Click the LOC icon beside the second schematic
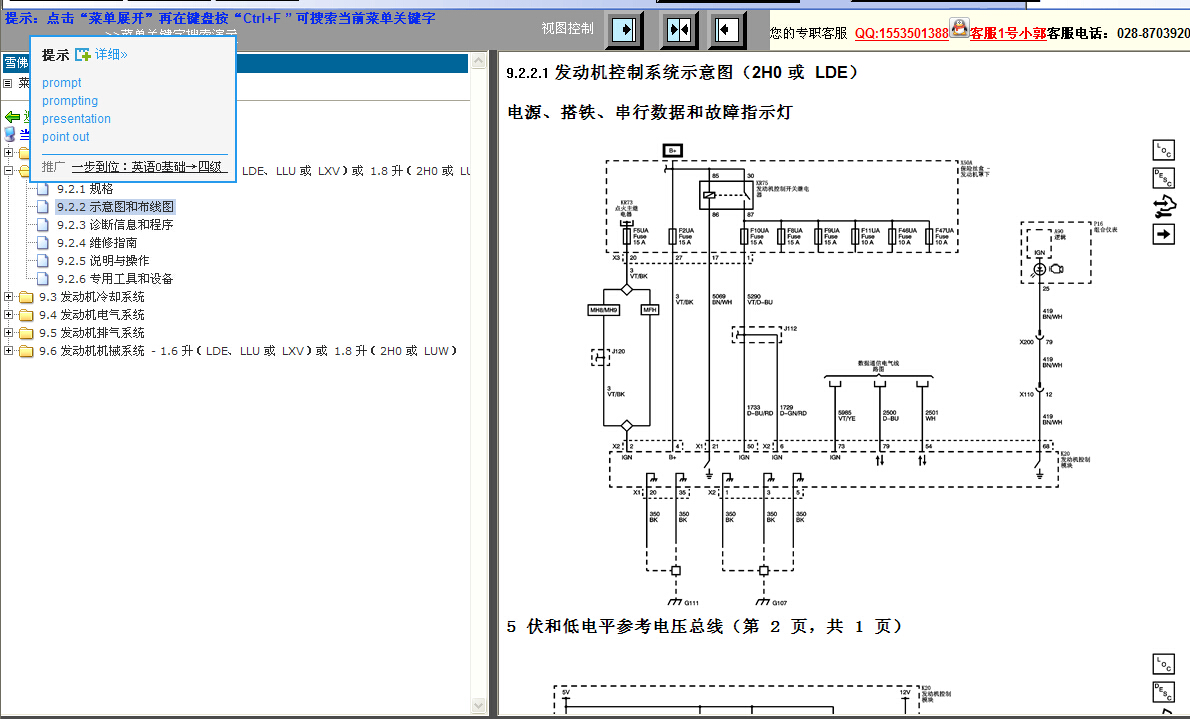Screen dimensions: 1190x719 [x=1163, y=664]
